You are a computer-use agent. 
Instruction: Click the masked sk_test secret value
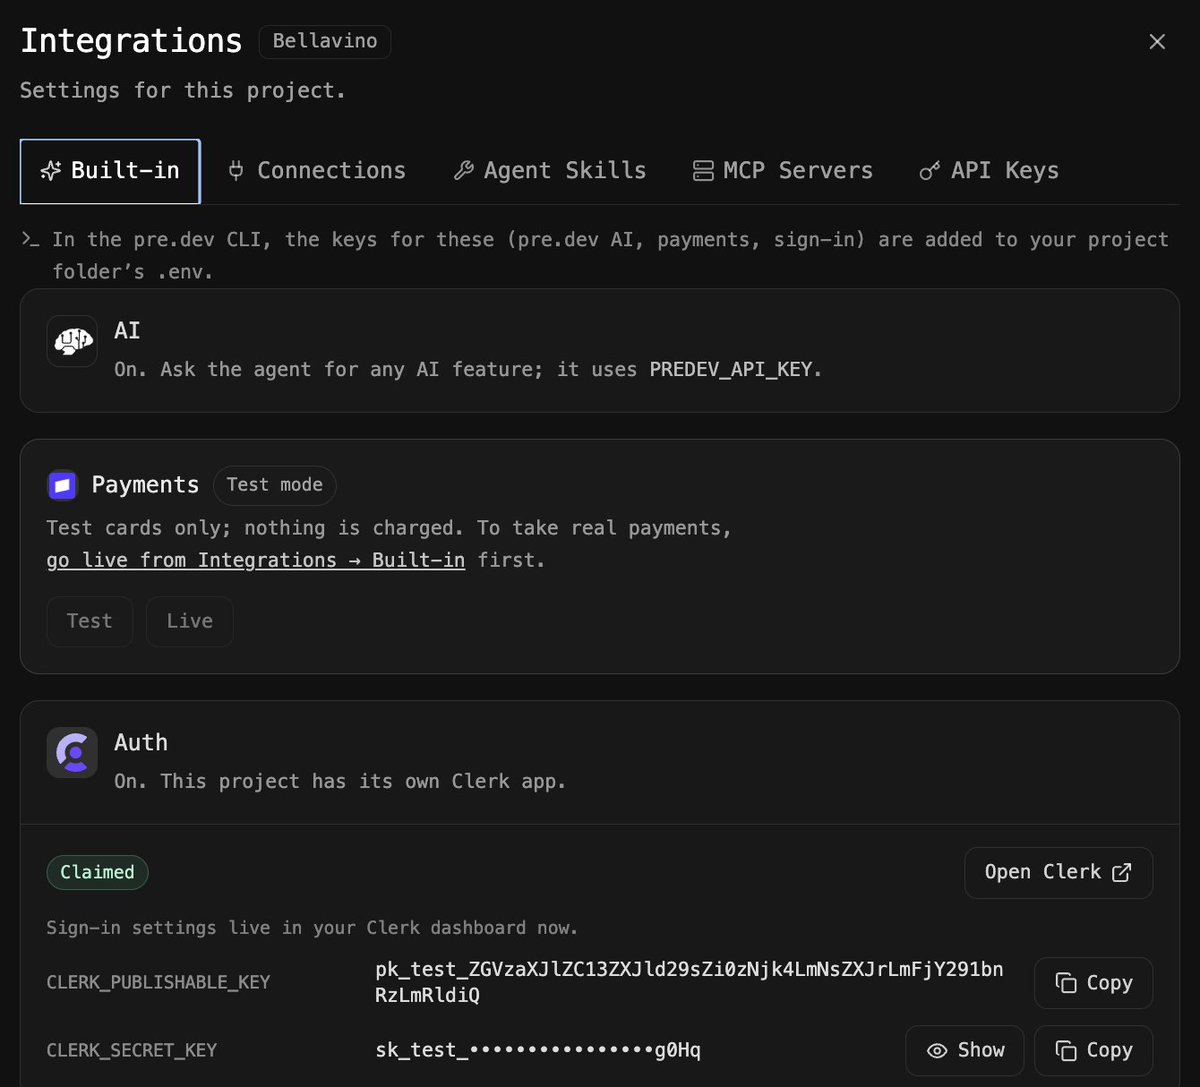pos(538,1050)
